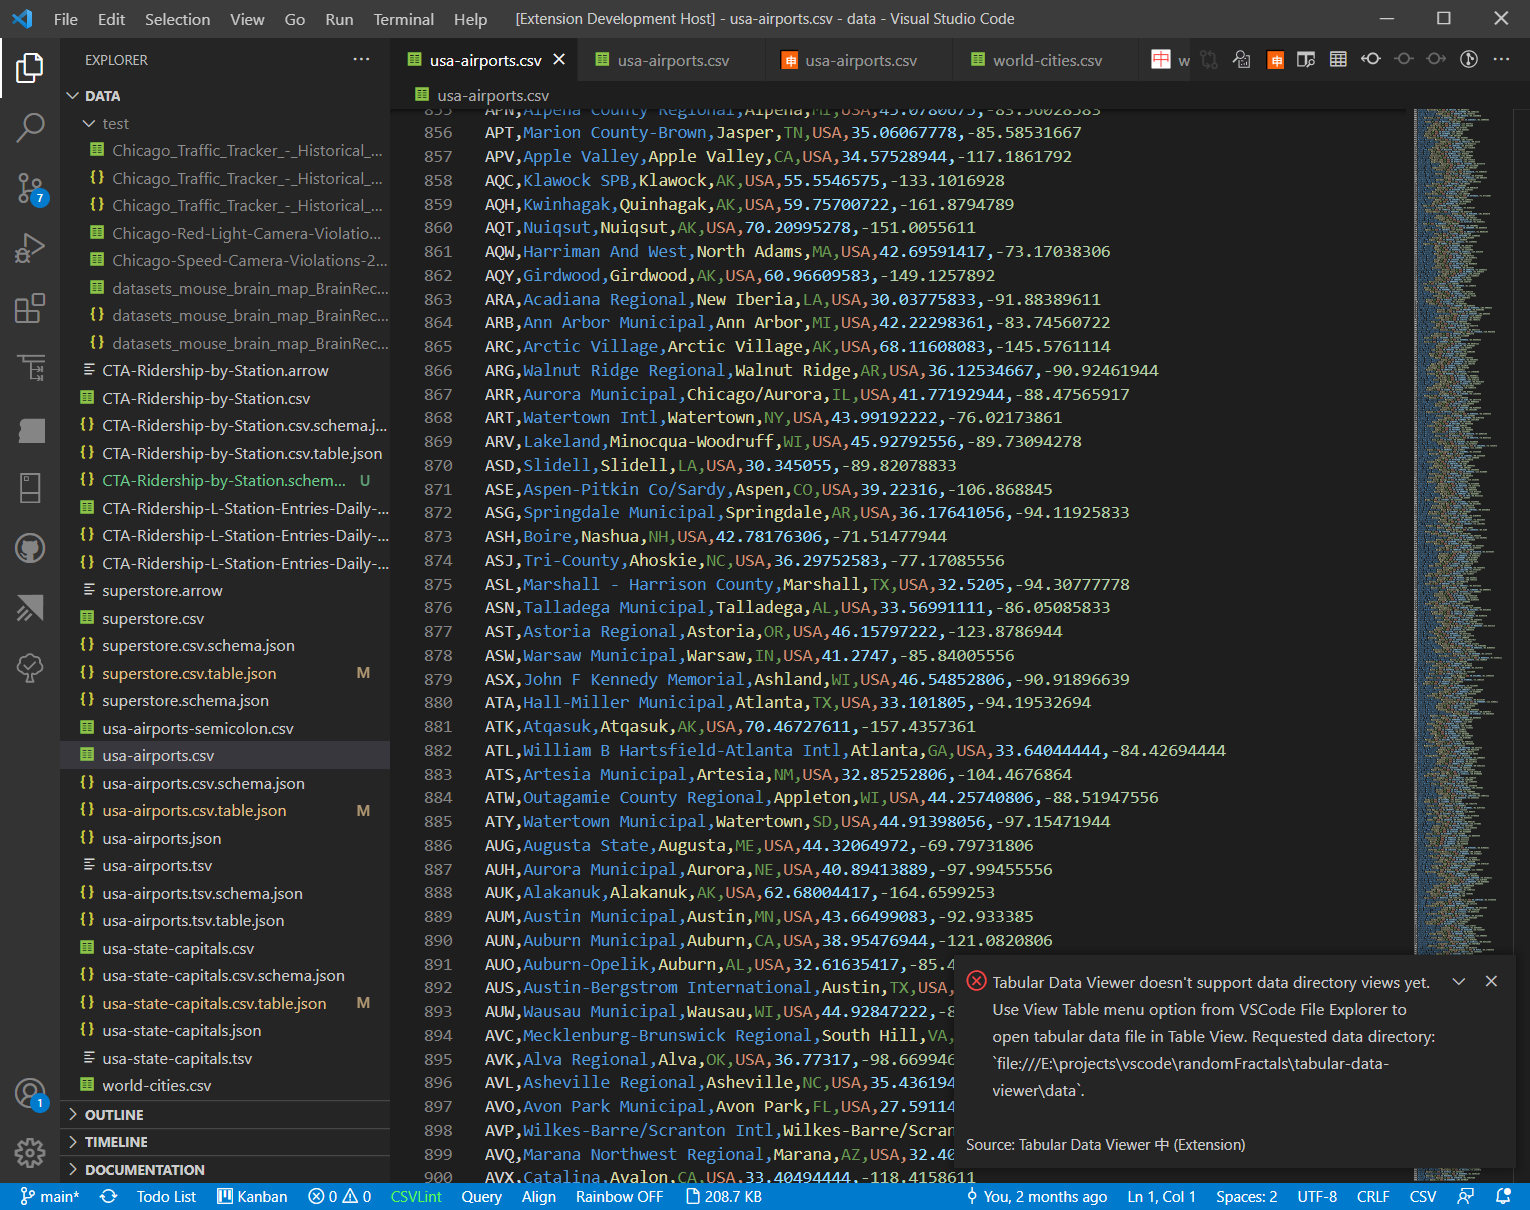The width and height of the screenshot is (1530, 1210).
Task: Toggle Rainbow OFF in the status bar
Action: coord(620,1196)
